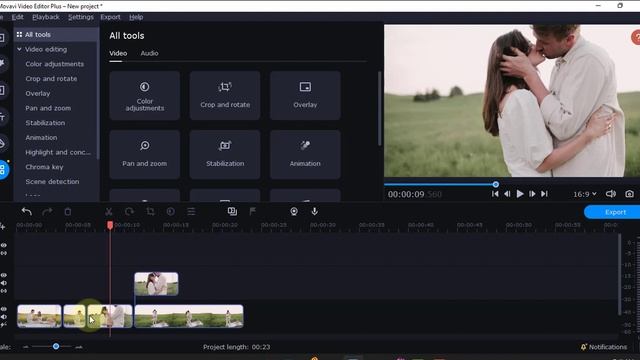Viewport: 640px width, 360px height.
Task: Select Scene detection in the sidebar list
Action: point(52,182)
